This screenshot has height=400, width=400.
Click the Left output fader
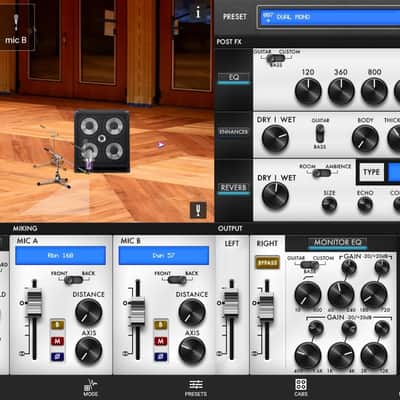tap(231, 303)
